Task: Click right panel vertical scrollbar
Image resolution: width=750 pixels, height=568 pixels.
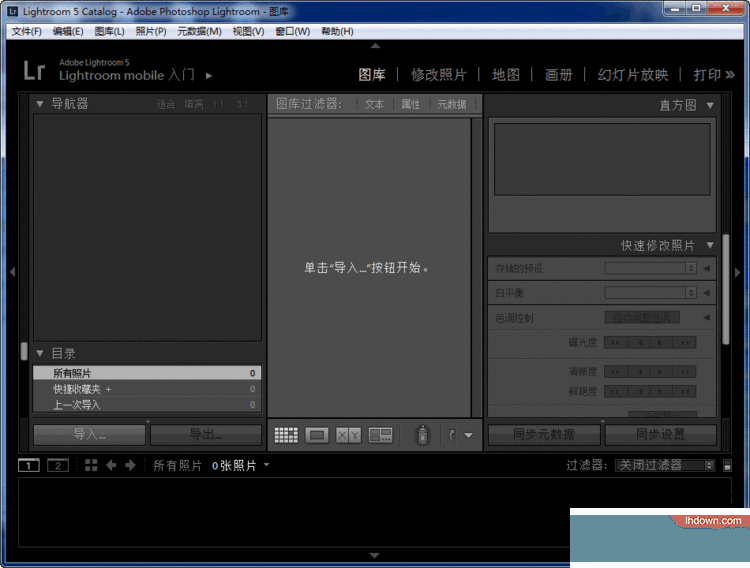Action: (726, 289)
